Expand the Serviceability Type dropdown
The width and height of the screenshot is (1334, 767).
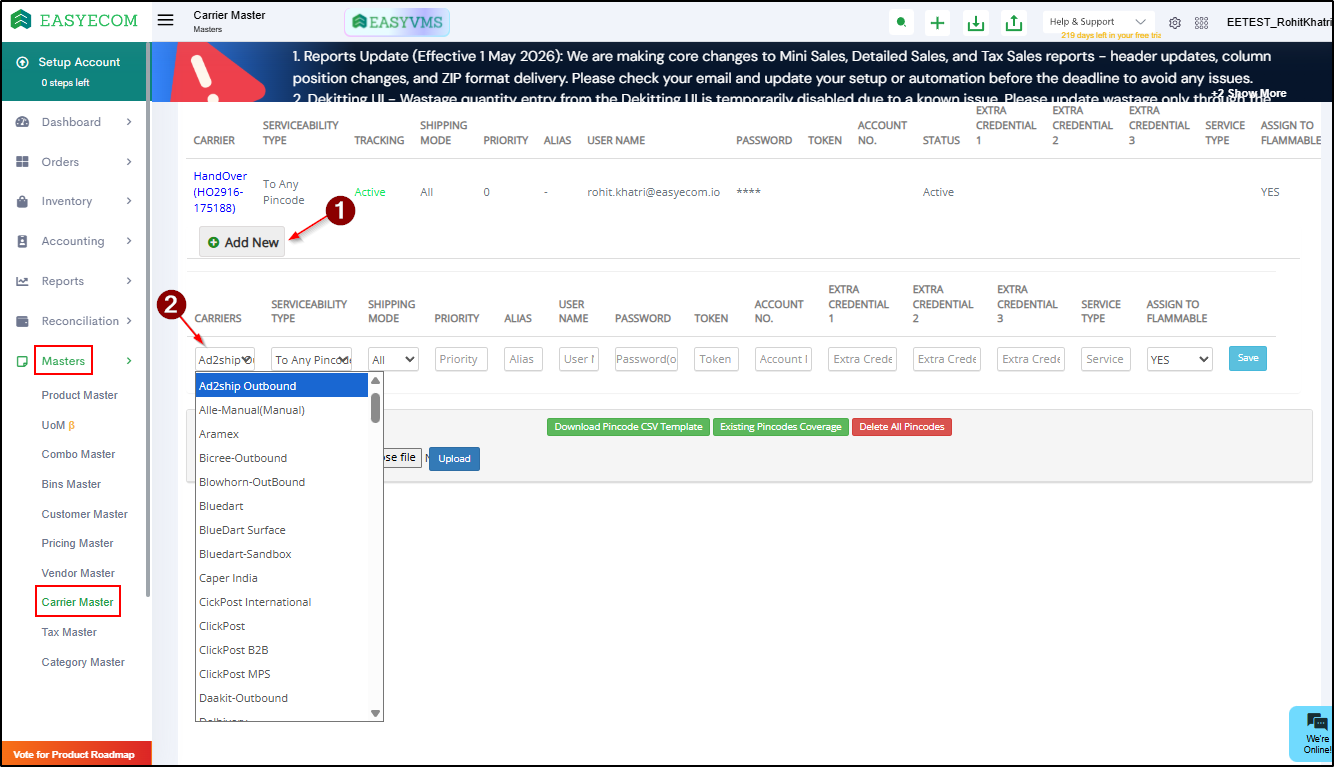pyautogui.click(x=311, y=360)
